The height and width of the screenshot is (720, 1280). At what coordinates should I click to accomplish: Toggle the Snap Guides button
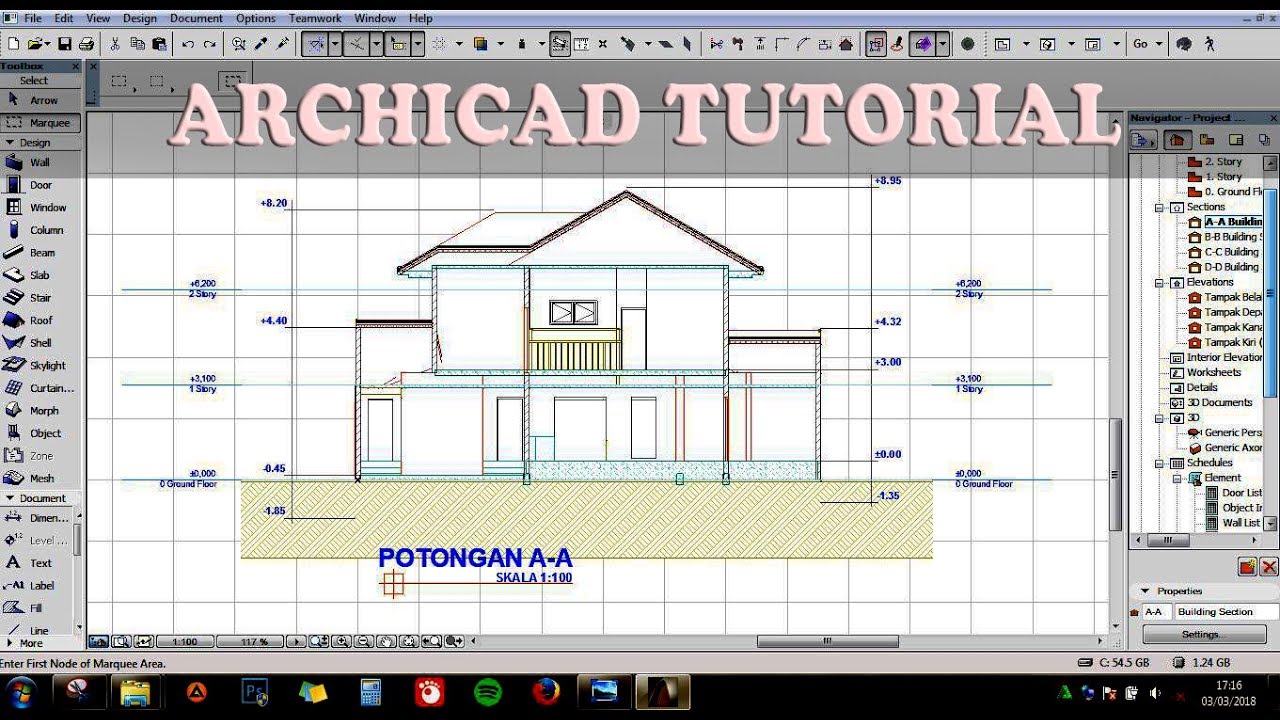(x=356, y=44)
